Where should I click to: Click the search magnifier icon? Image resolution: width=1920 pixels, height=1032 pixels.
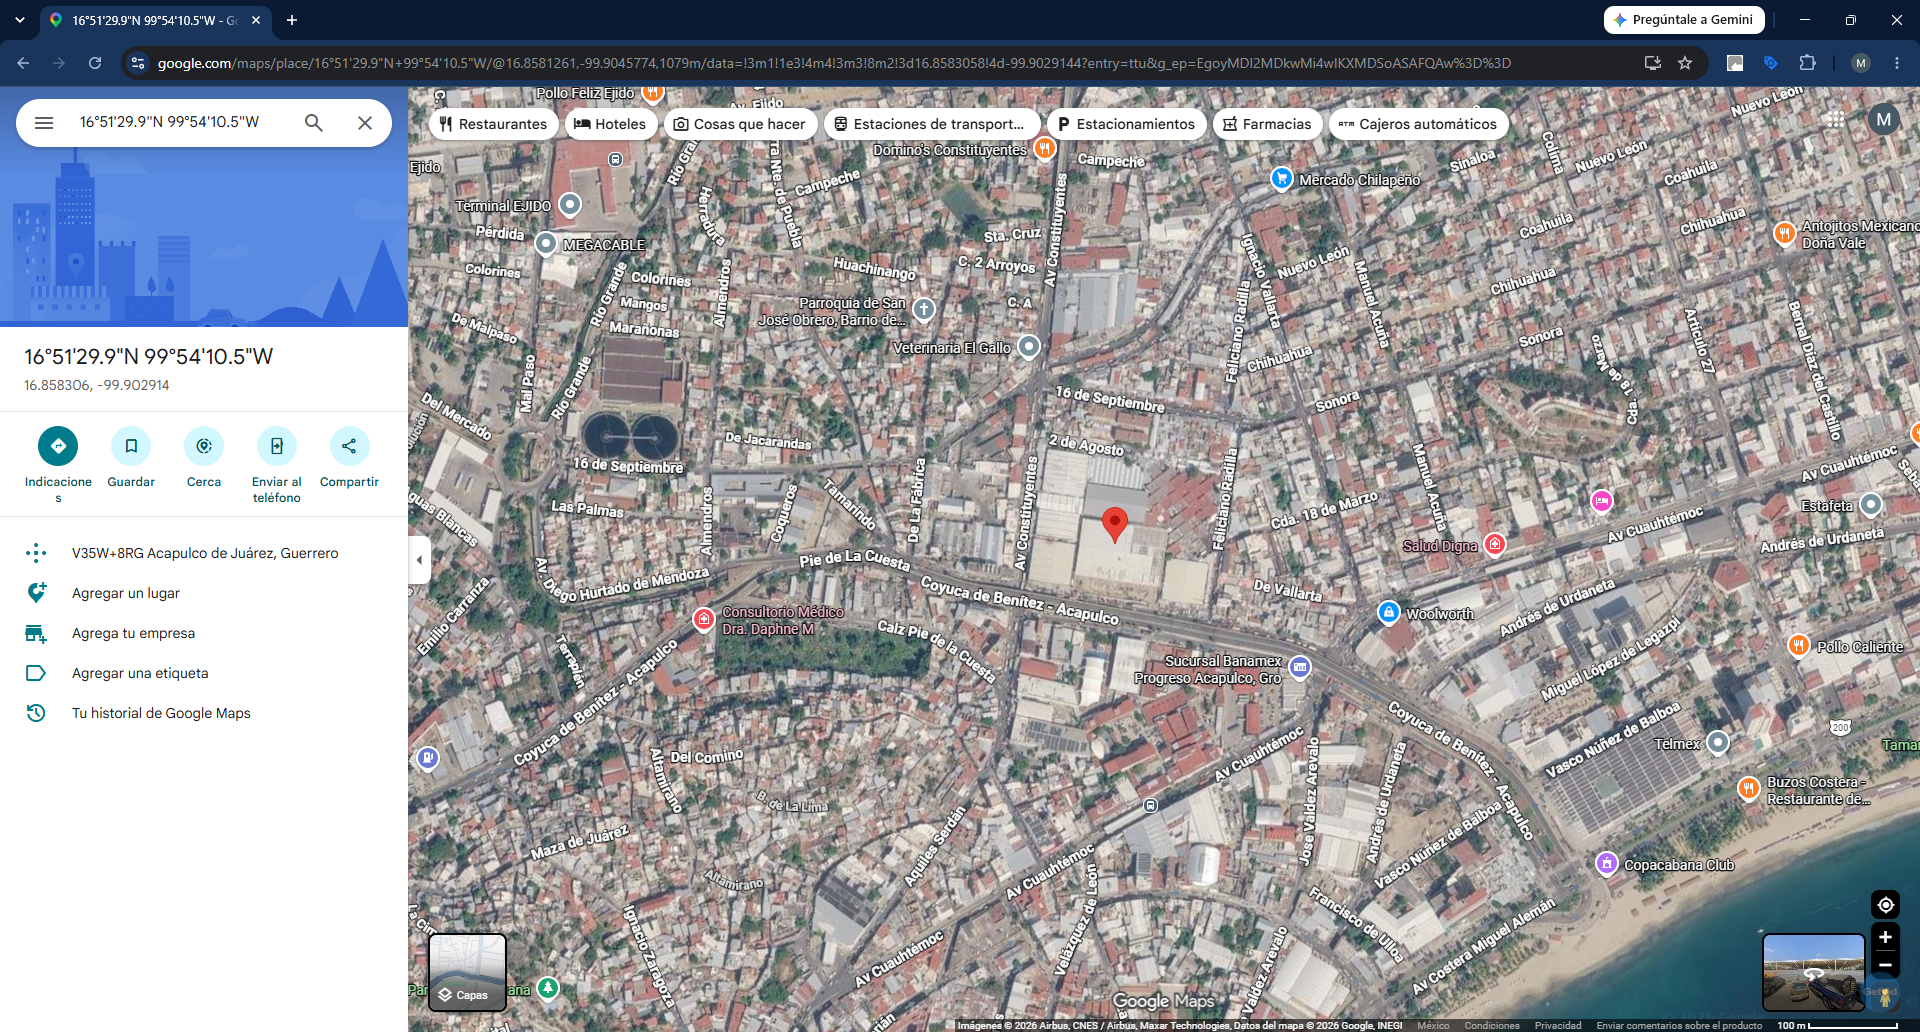[x=314, y=123]
